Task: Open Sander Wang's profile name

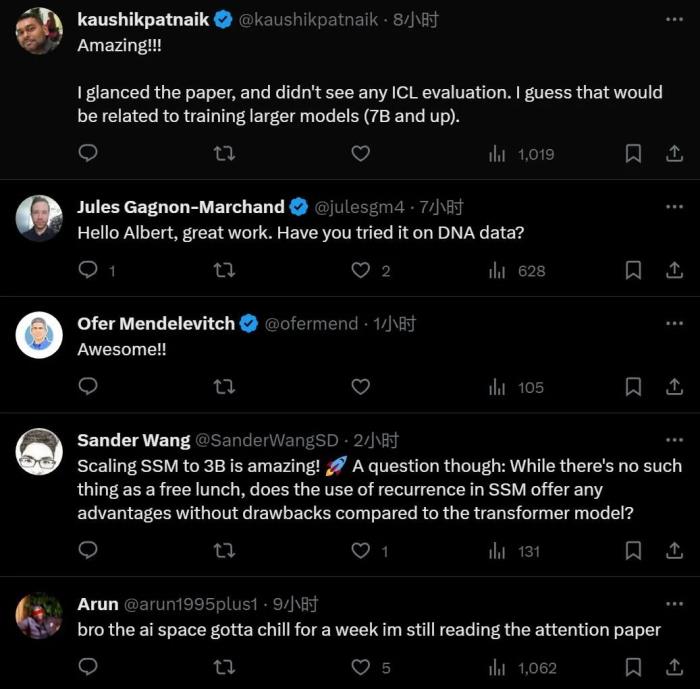Action: click(x=133, y=440)
